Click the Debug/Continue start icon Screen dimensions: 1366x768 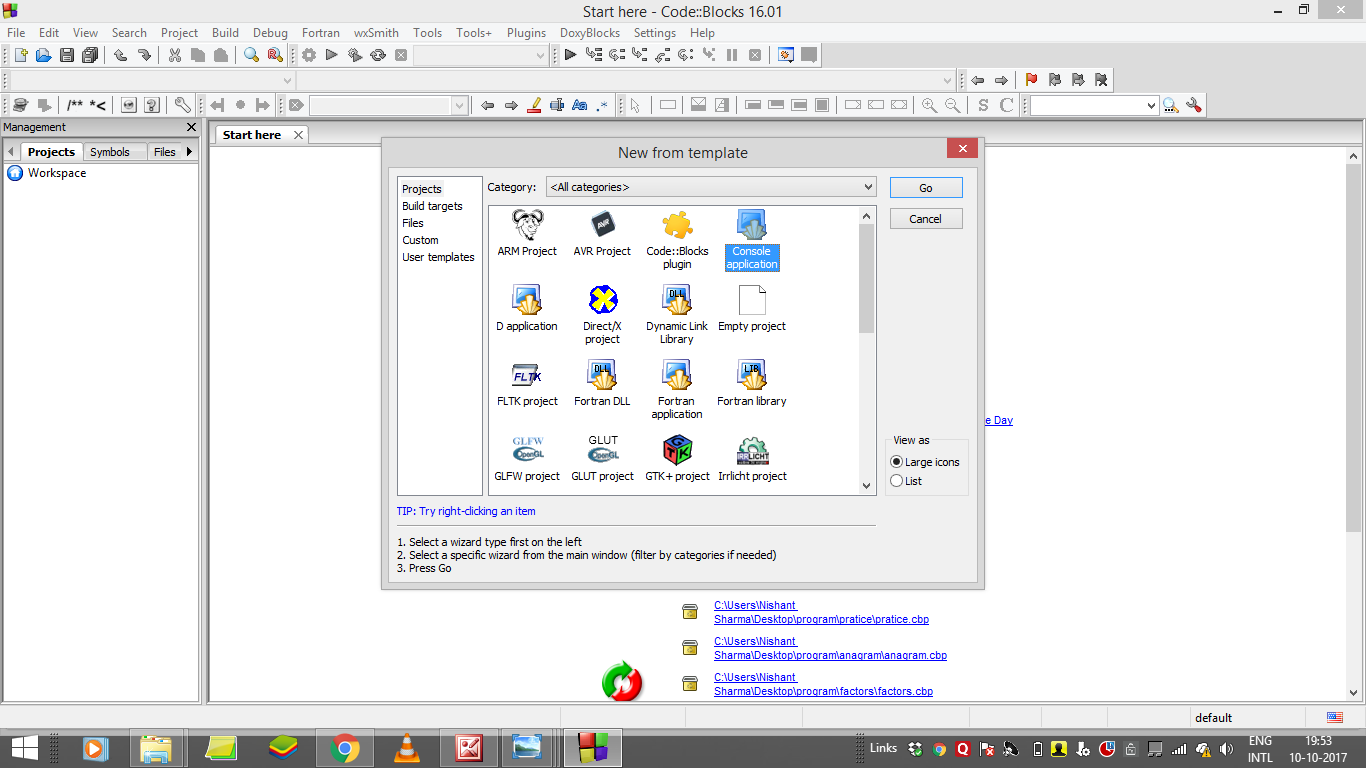(570, 55)
